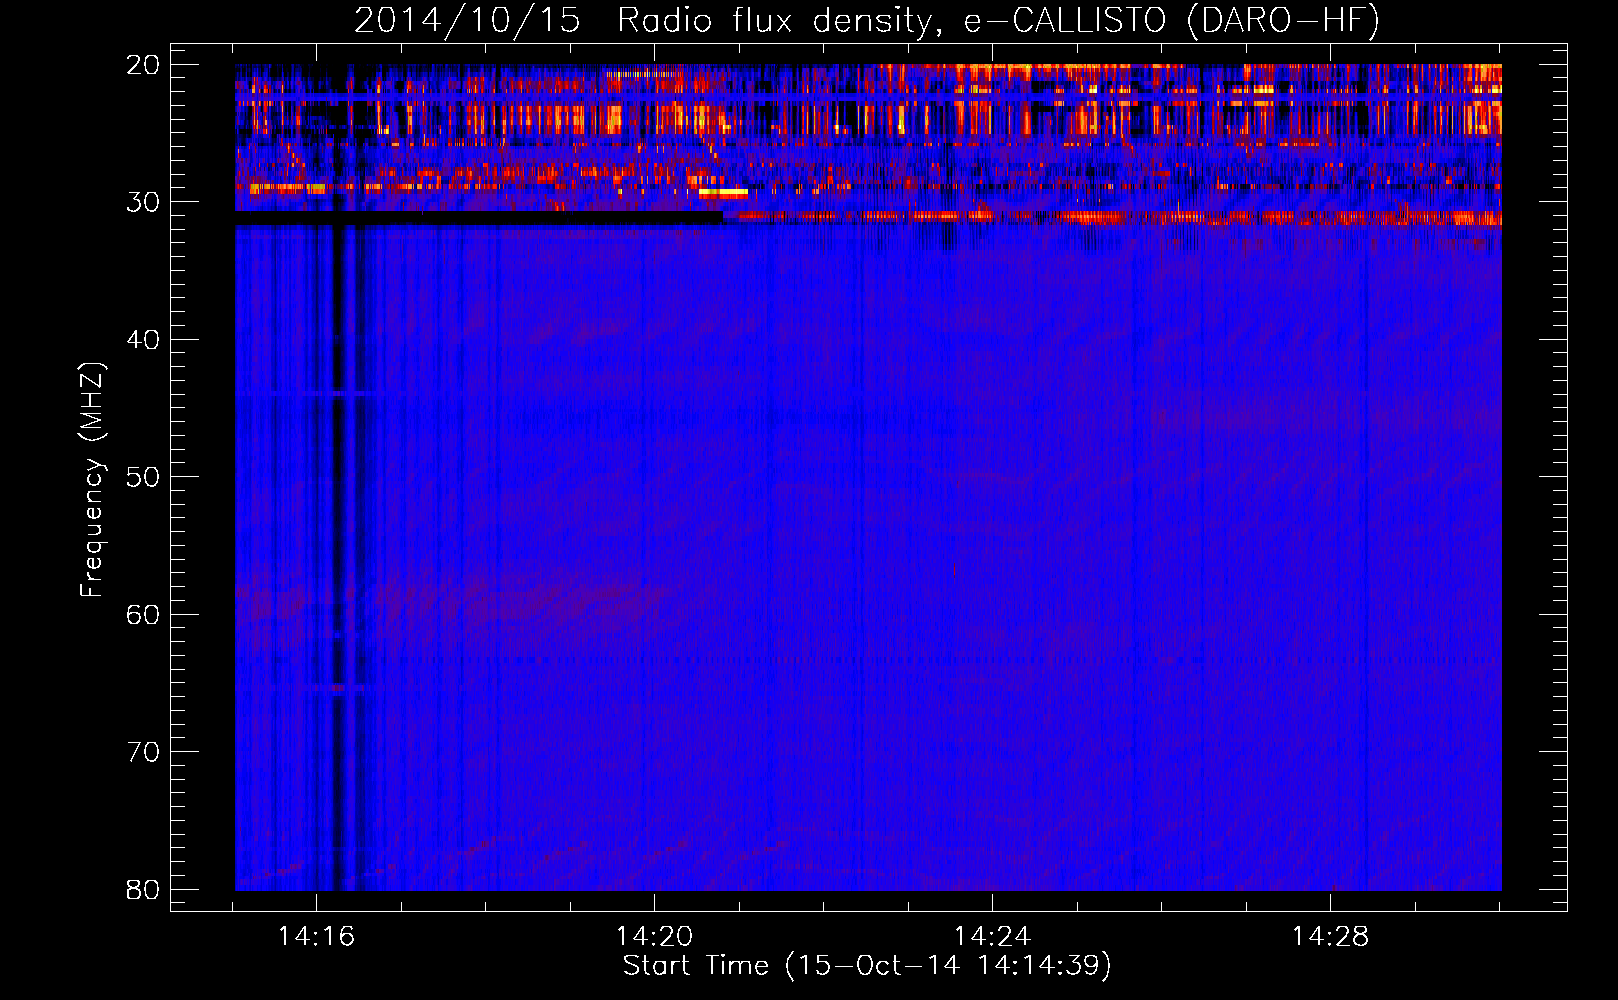
Task: Click the 20 MHz frequency label
Action: click(143, 65)
